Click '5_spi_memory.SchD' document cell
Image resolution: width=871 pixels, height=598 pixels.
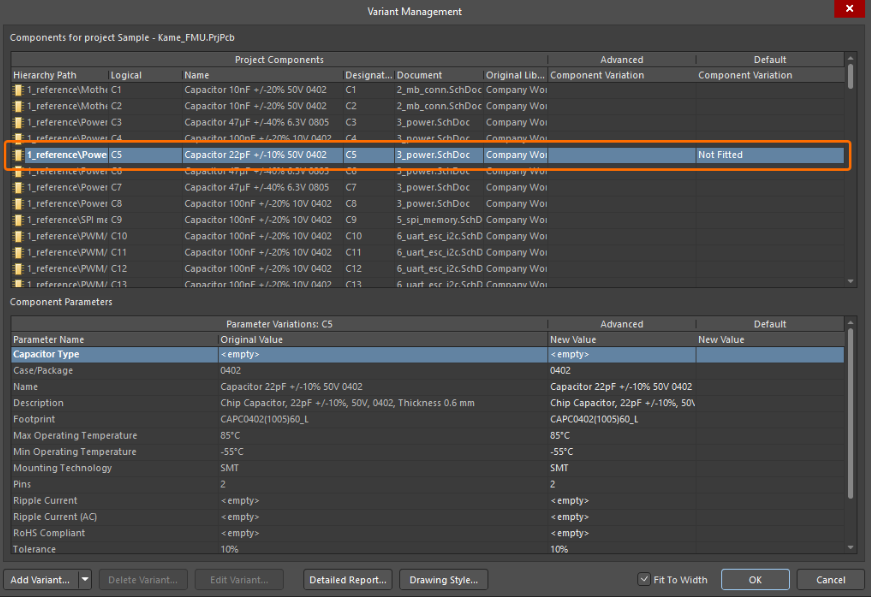439,220
